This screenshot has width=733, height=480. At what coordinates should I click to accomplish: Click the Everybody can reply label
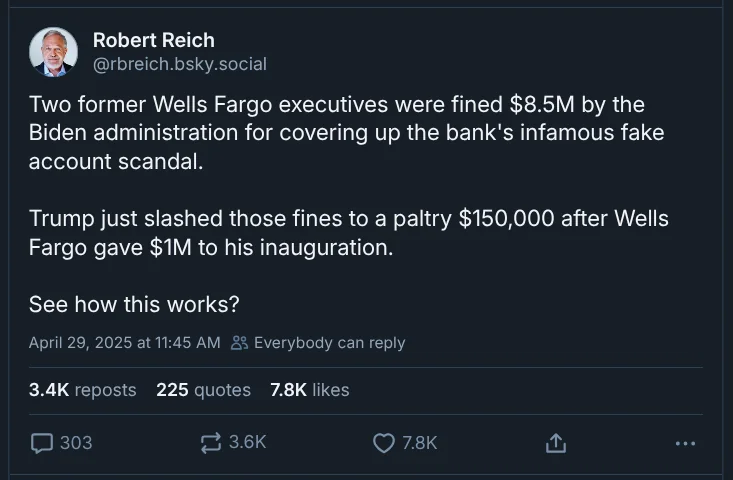click(329, 343)
